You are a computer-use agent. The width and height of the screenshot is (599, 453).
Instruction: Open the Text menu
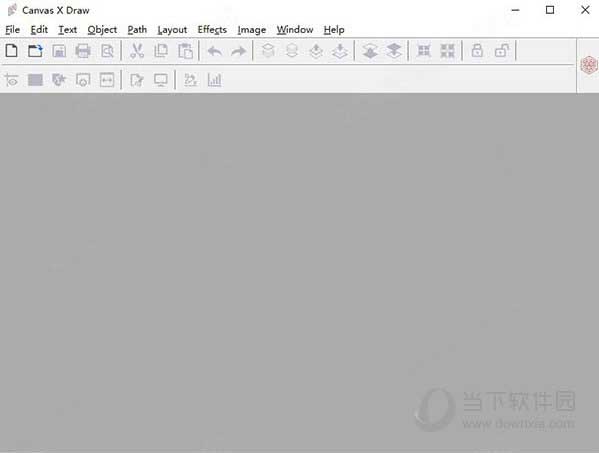(68, 30)
